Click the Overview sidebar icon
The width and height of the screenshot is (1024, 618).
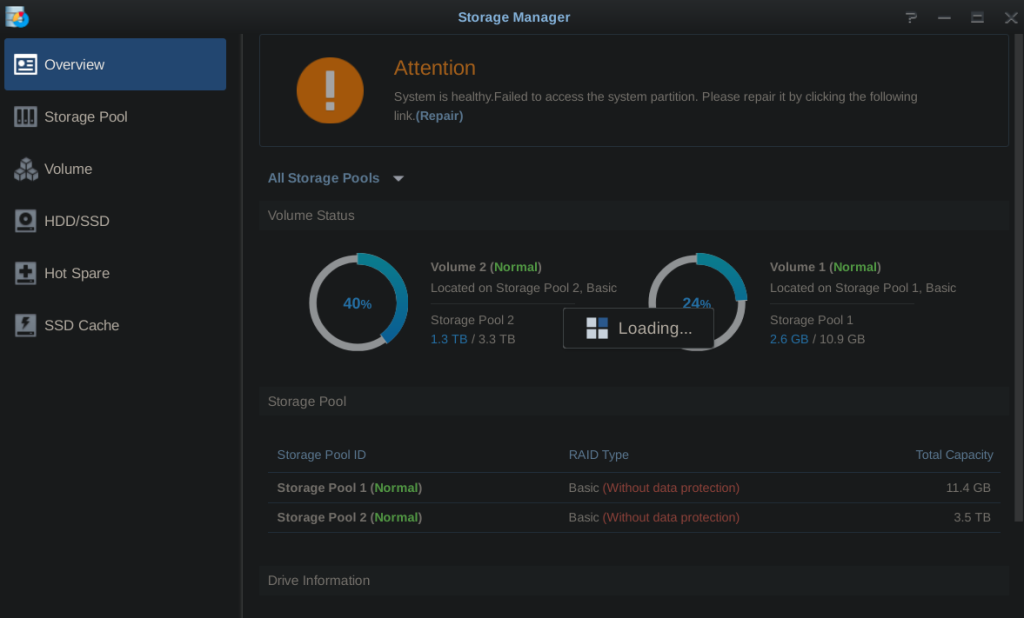coord(25,65)
